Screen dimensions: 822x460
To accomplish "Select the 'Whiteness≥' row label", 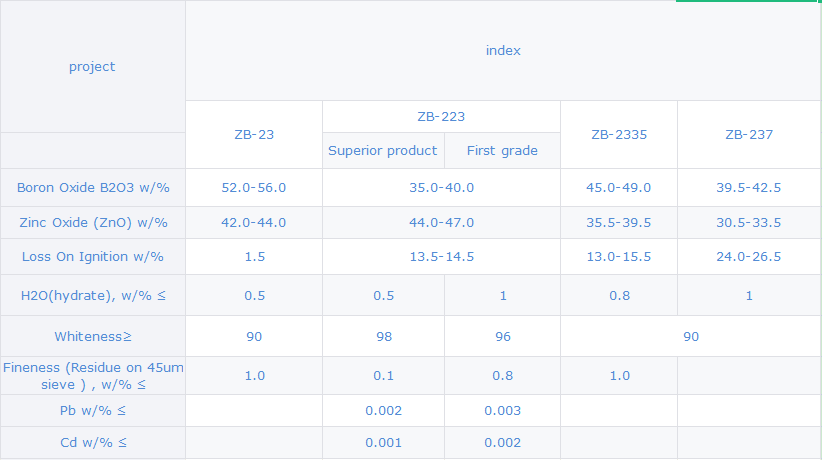I will (x=92, y=337).
